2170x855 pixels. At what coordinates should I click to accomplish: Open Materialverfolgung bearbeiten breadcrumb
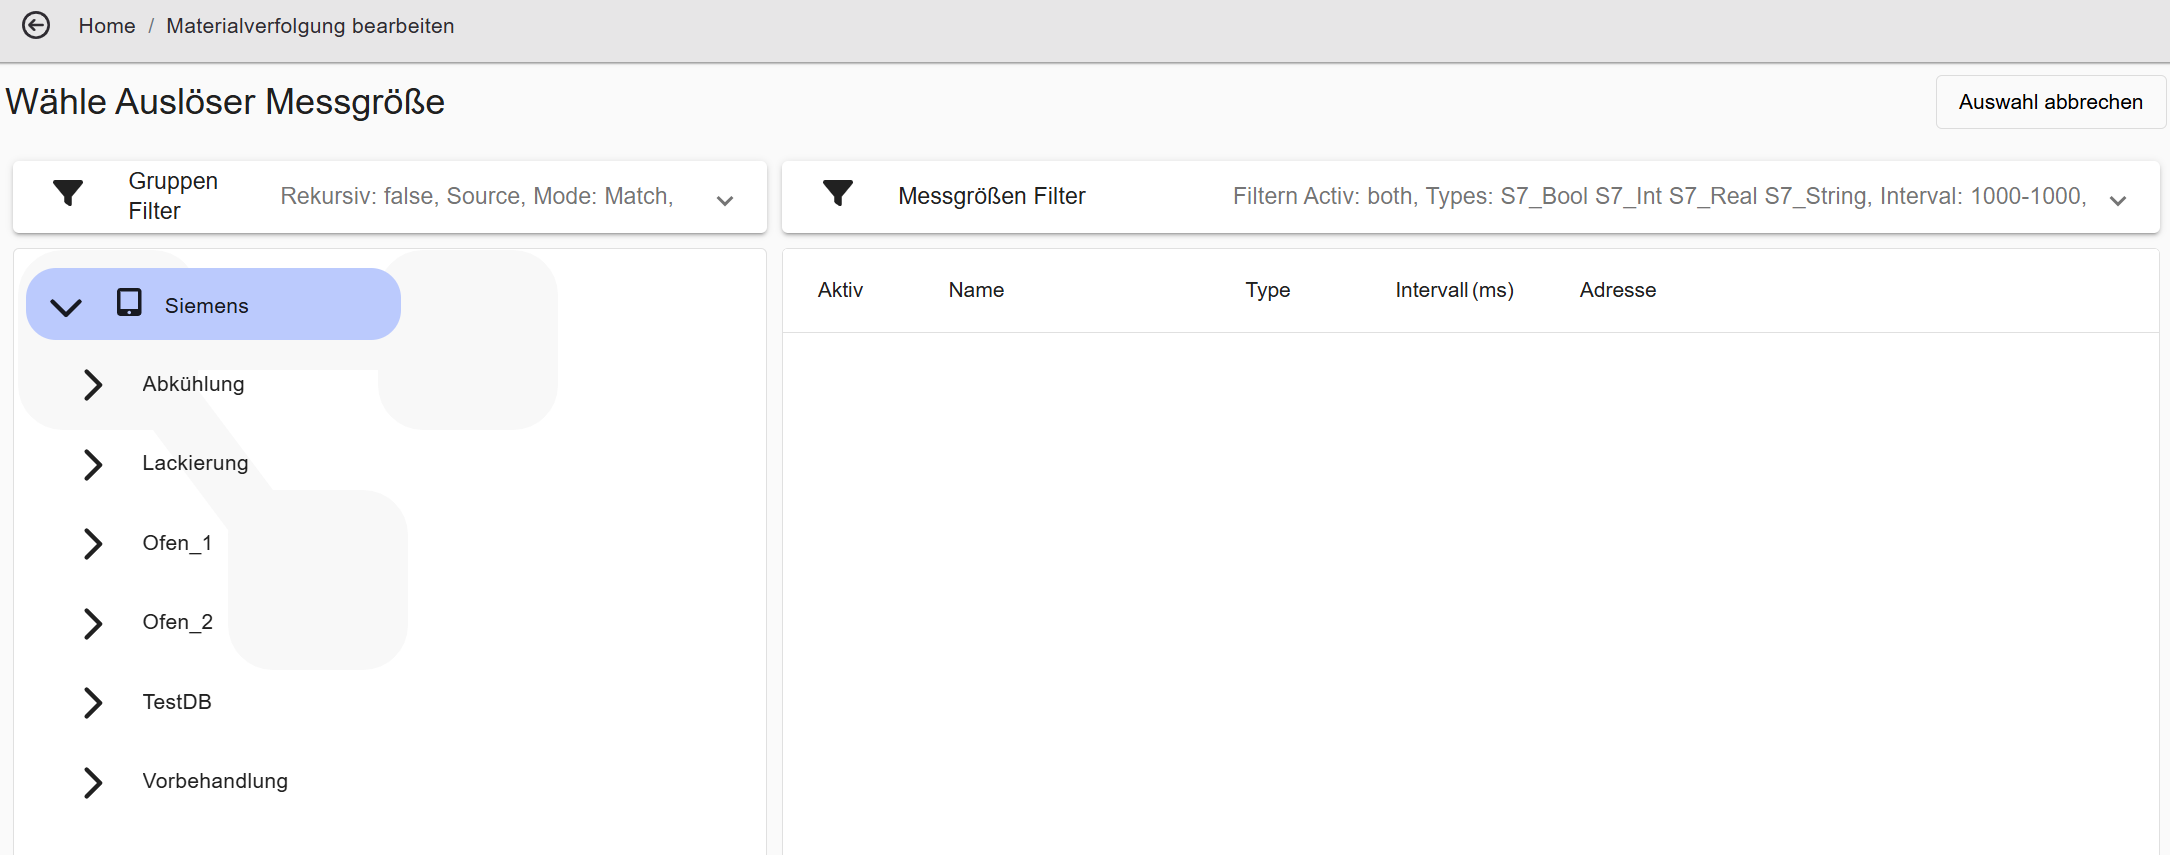[x=310, y=26]
